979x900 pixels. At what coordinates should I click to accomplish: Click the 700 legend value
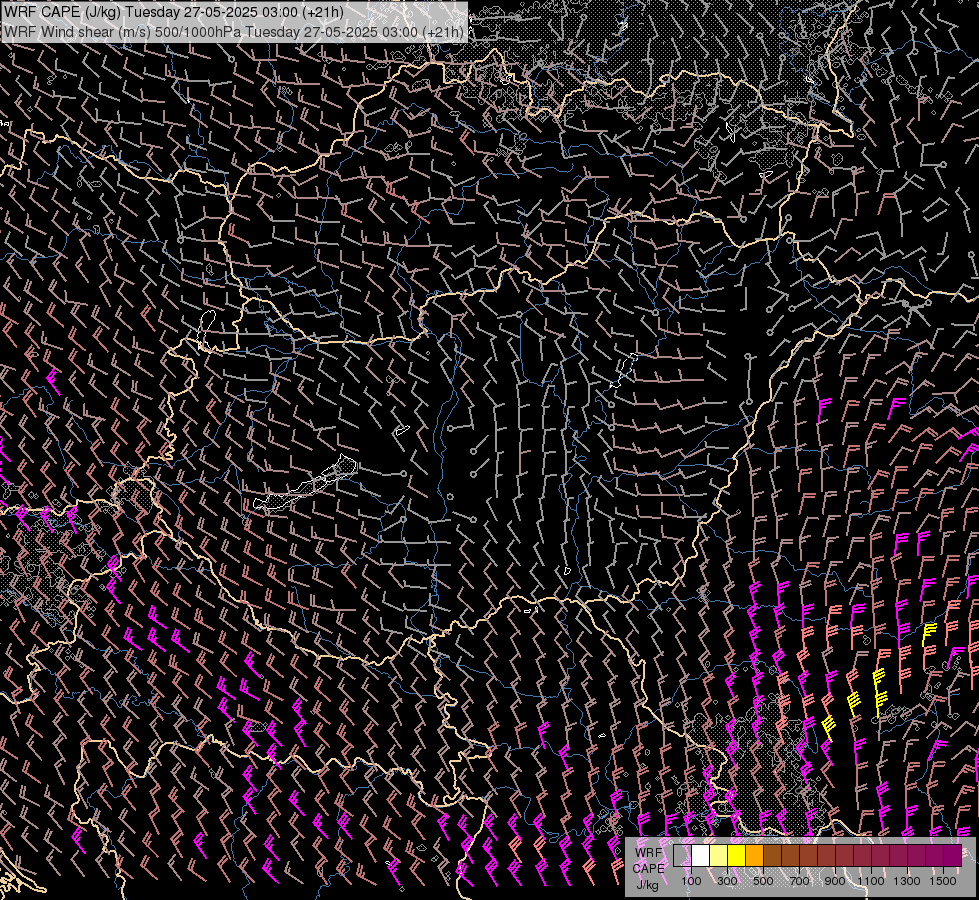[x=799, y=881]
